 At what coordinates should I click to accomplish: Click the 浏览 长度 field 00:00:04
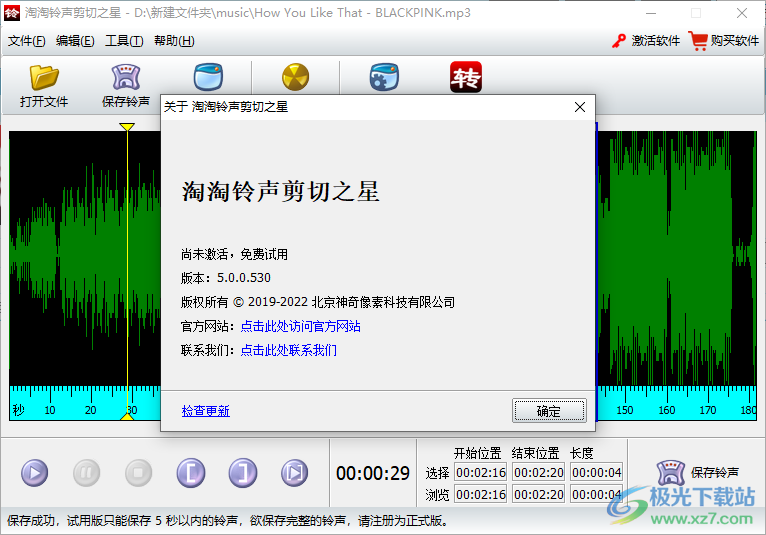tap(596, 494)
